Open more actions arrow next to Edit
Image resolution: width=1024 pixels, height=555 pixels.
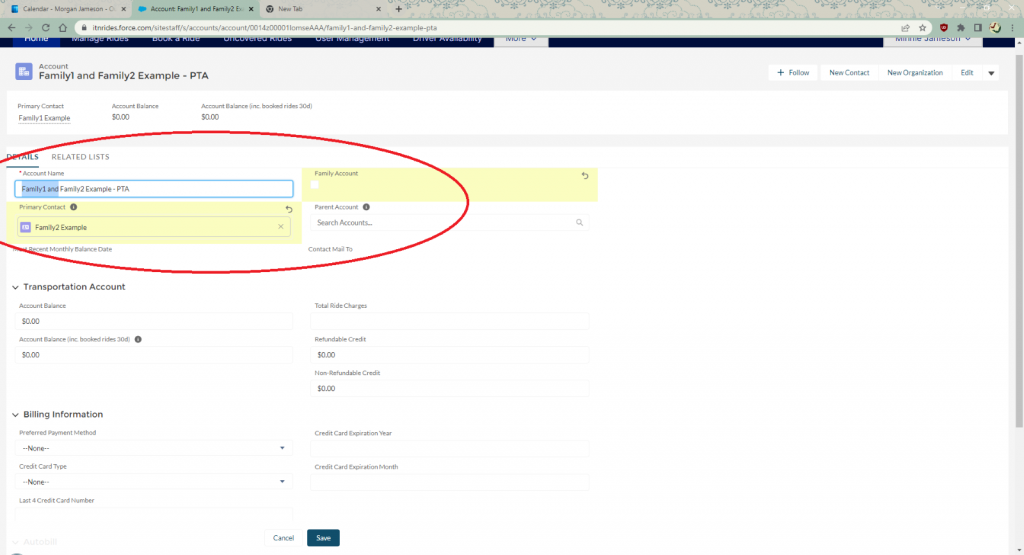(991, 73)
